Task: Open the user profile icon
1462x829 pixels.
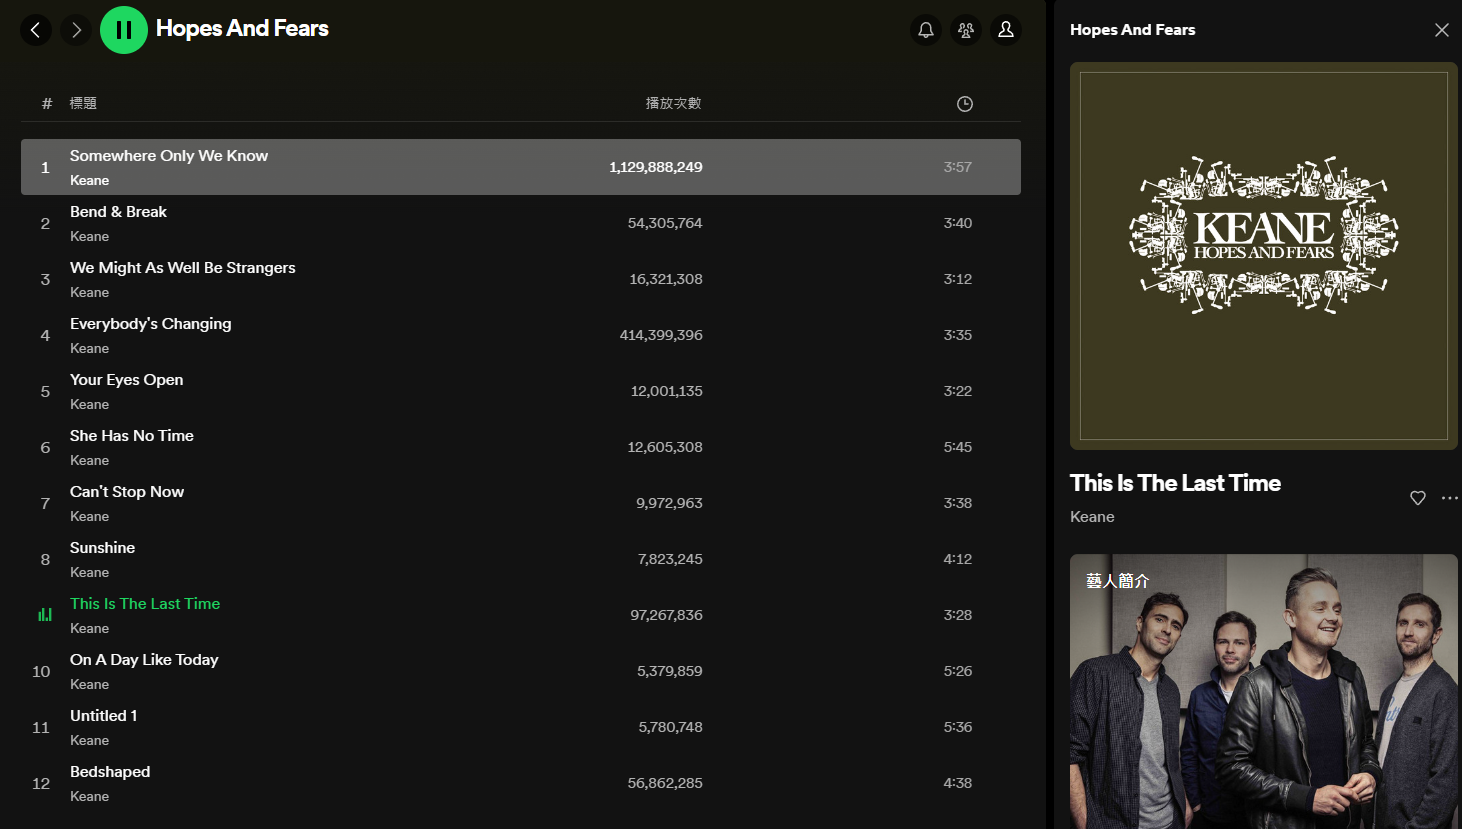Action: point(1006,30)
